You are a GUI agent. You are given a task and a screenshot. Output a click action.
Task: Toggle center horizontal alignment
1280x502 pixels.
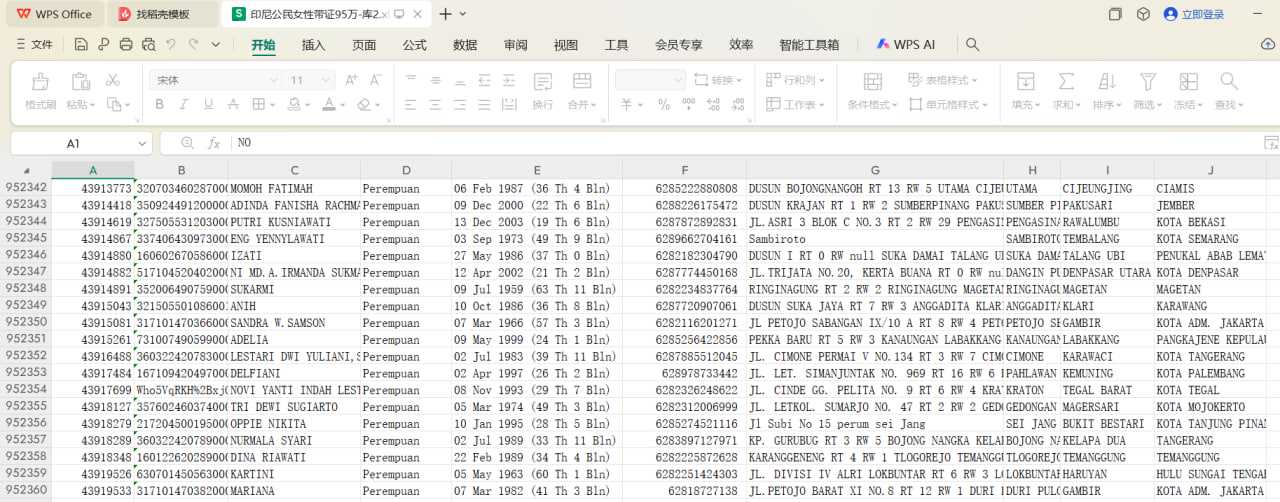pos(435,104)
